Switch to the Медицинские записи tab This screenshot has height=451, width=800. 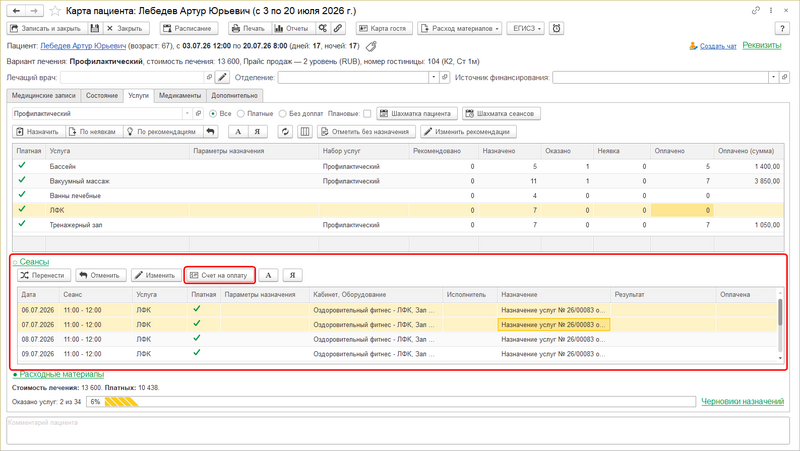(x=44, y=95)
